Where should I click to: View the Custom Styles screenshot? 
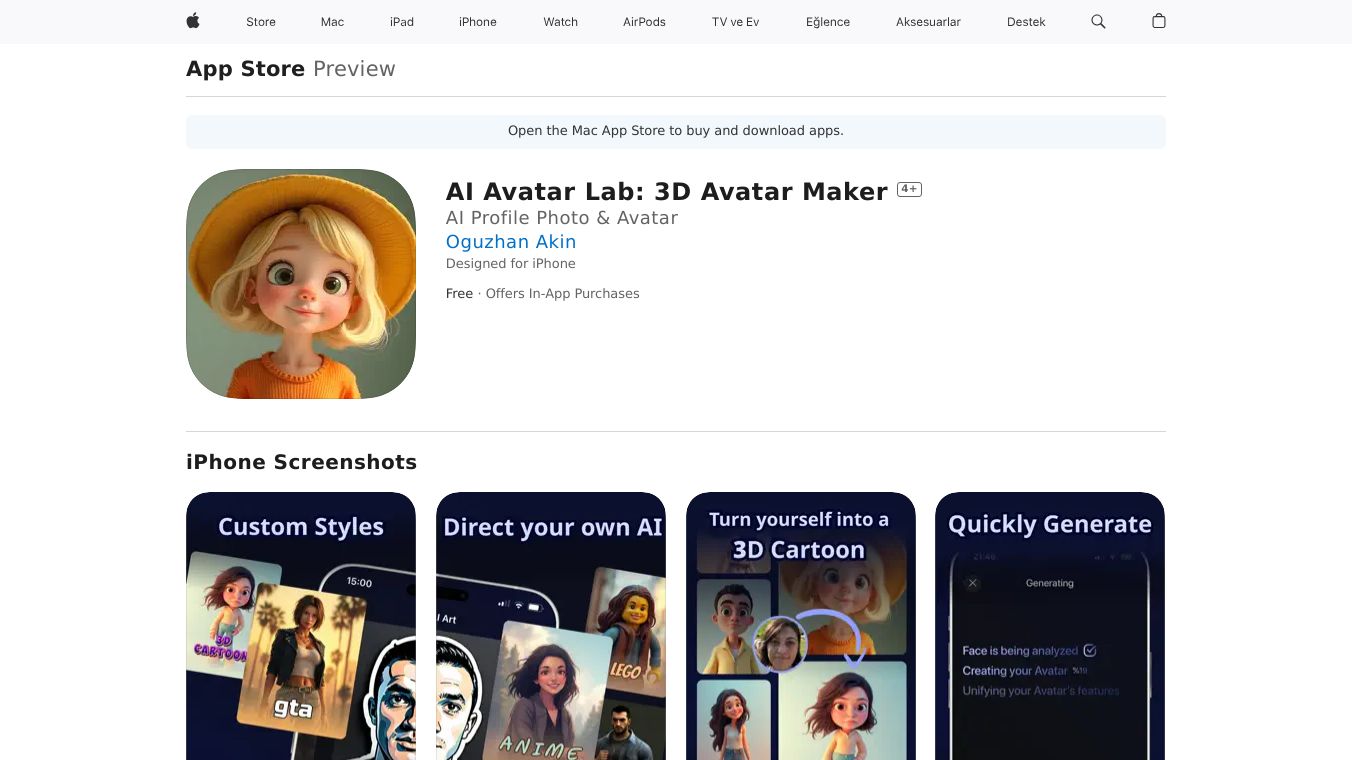click(x=301, y=626)
